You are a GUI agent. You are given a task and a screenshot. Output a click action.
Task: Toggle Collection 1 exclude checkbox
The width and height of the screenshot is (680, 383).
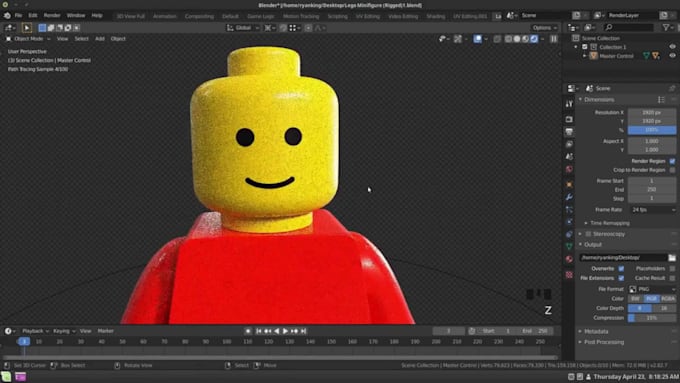point(585,47)
